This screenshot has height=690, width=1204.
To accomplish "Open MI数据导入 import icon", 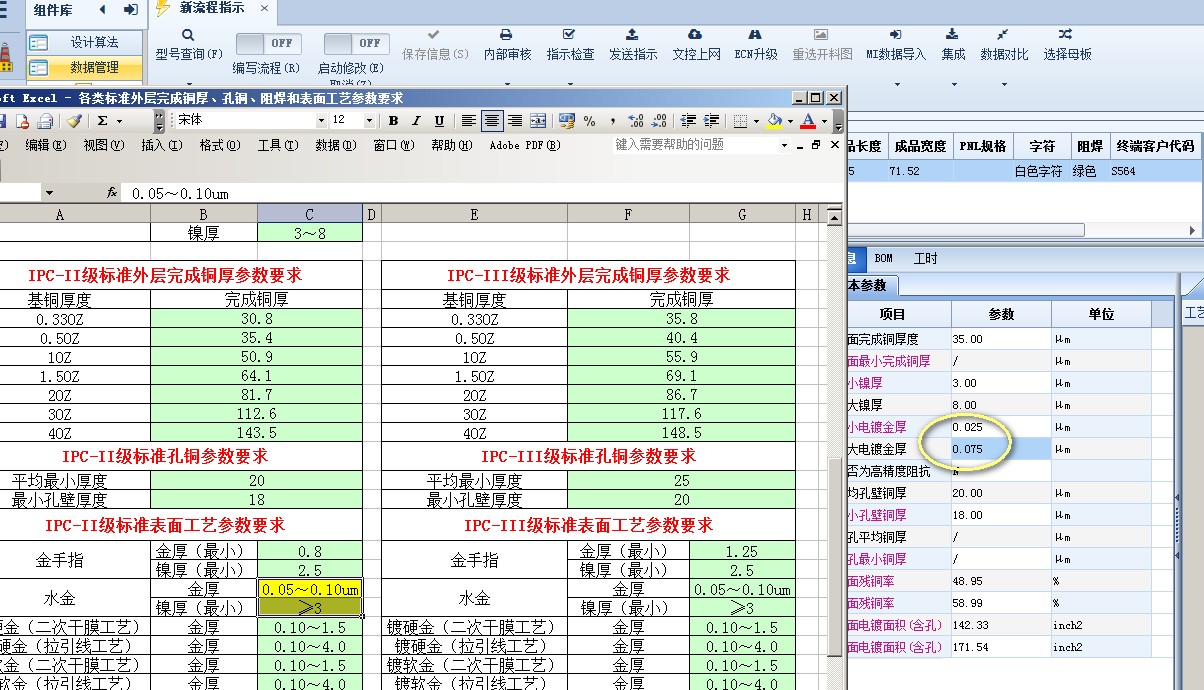I will (895, 35).
